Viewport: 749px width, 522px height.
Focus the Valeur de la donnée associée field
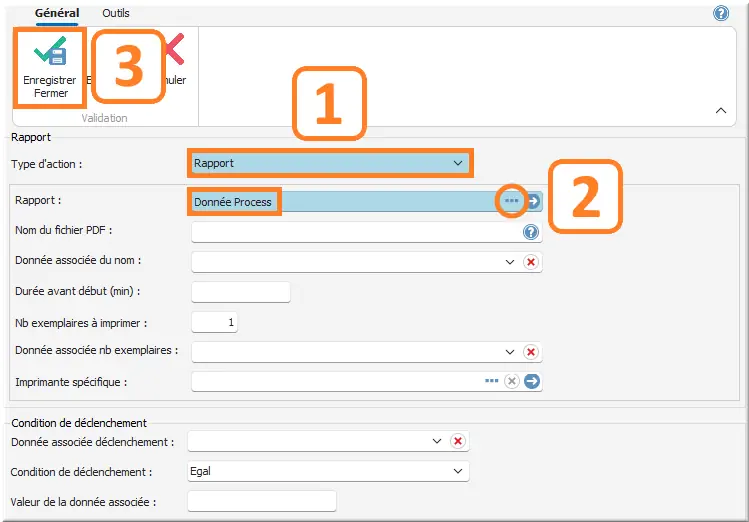click(x=261, y=501)
